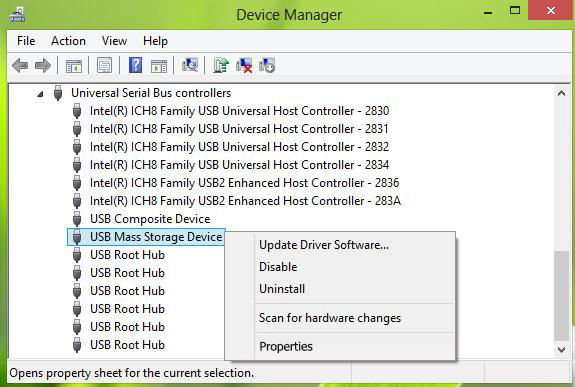The width and height of the screenshot is (575, 387).
Task: Toggle the console tree pane icon
Action: click(x=74, y=66)
